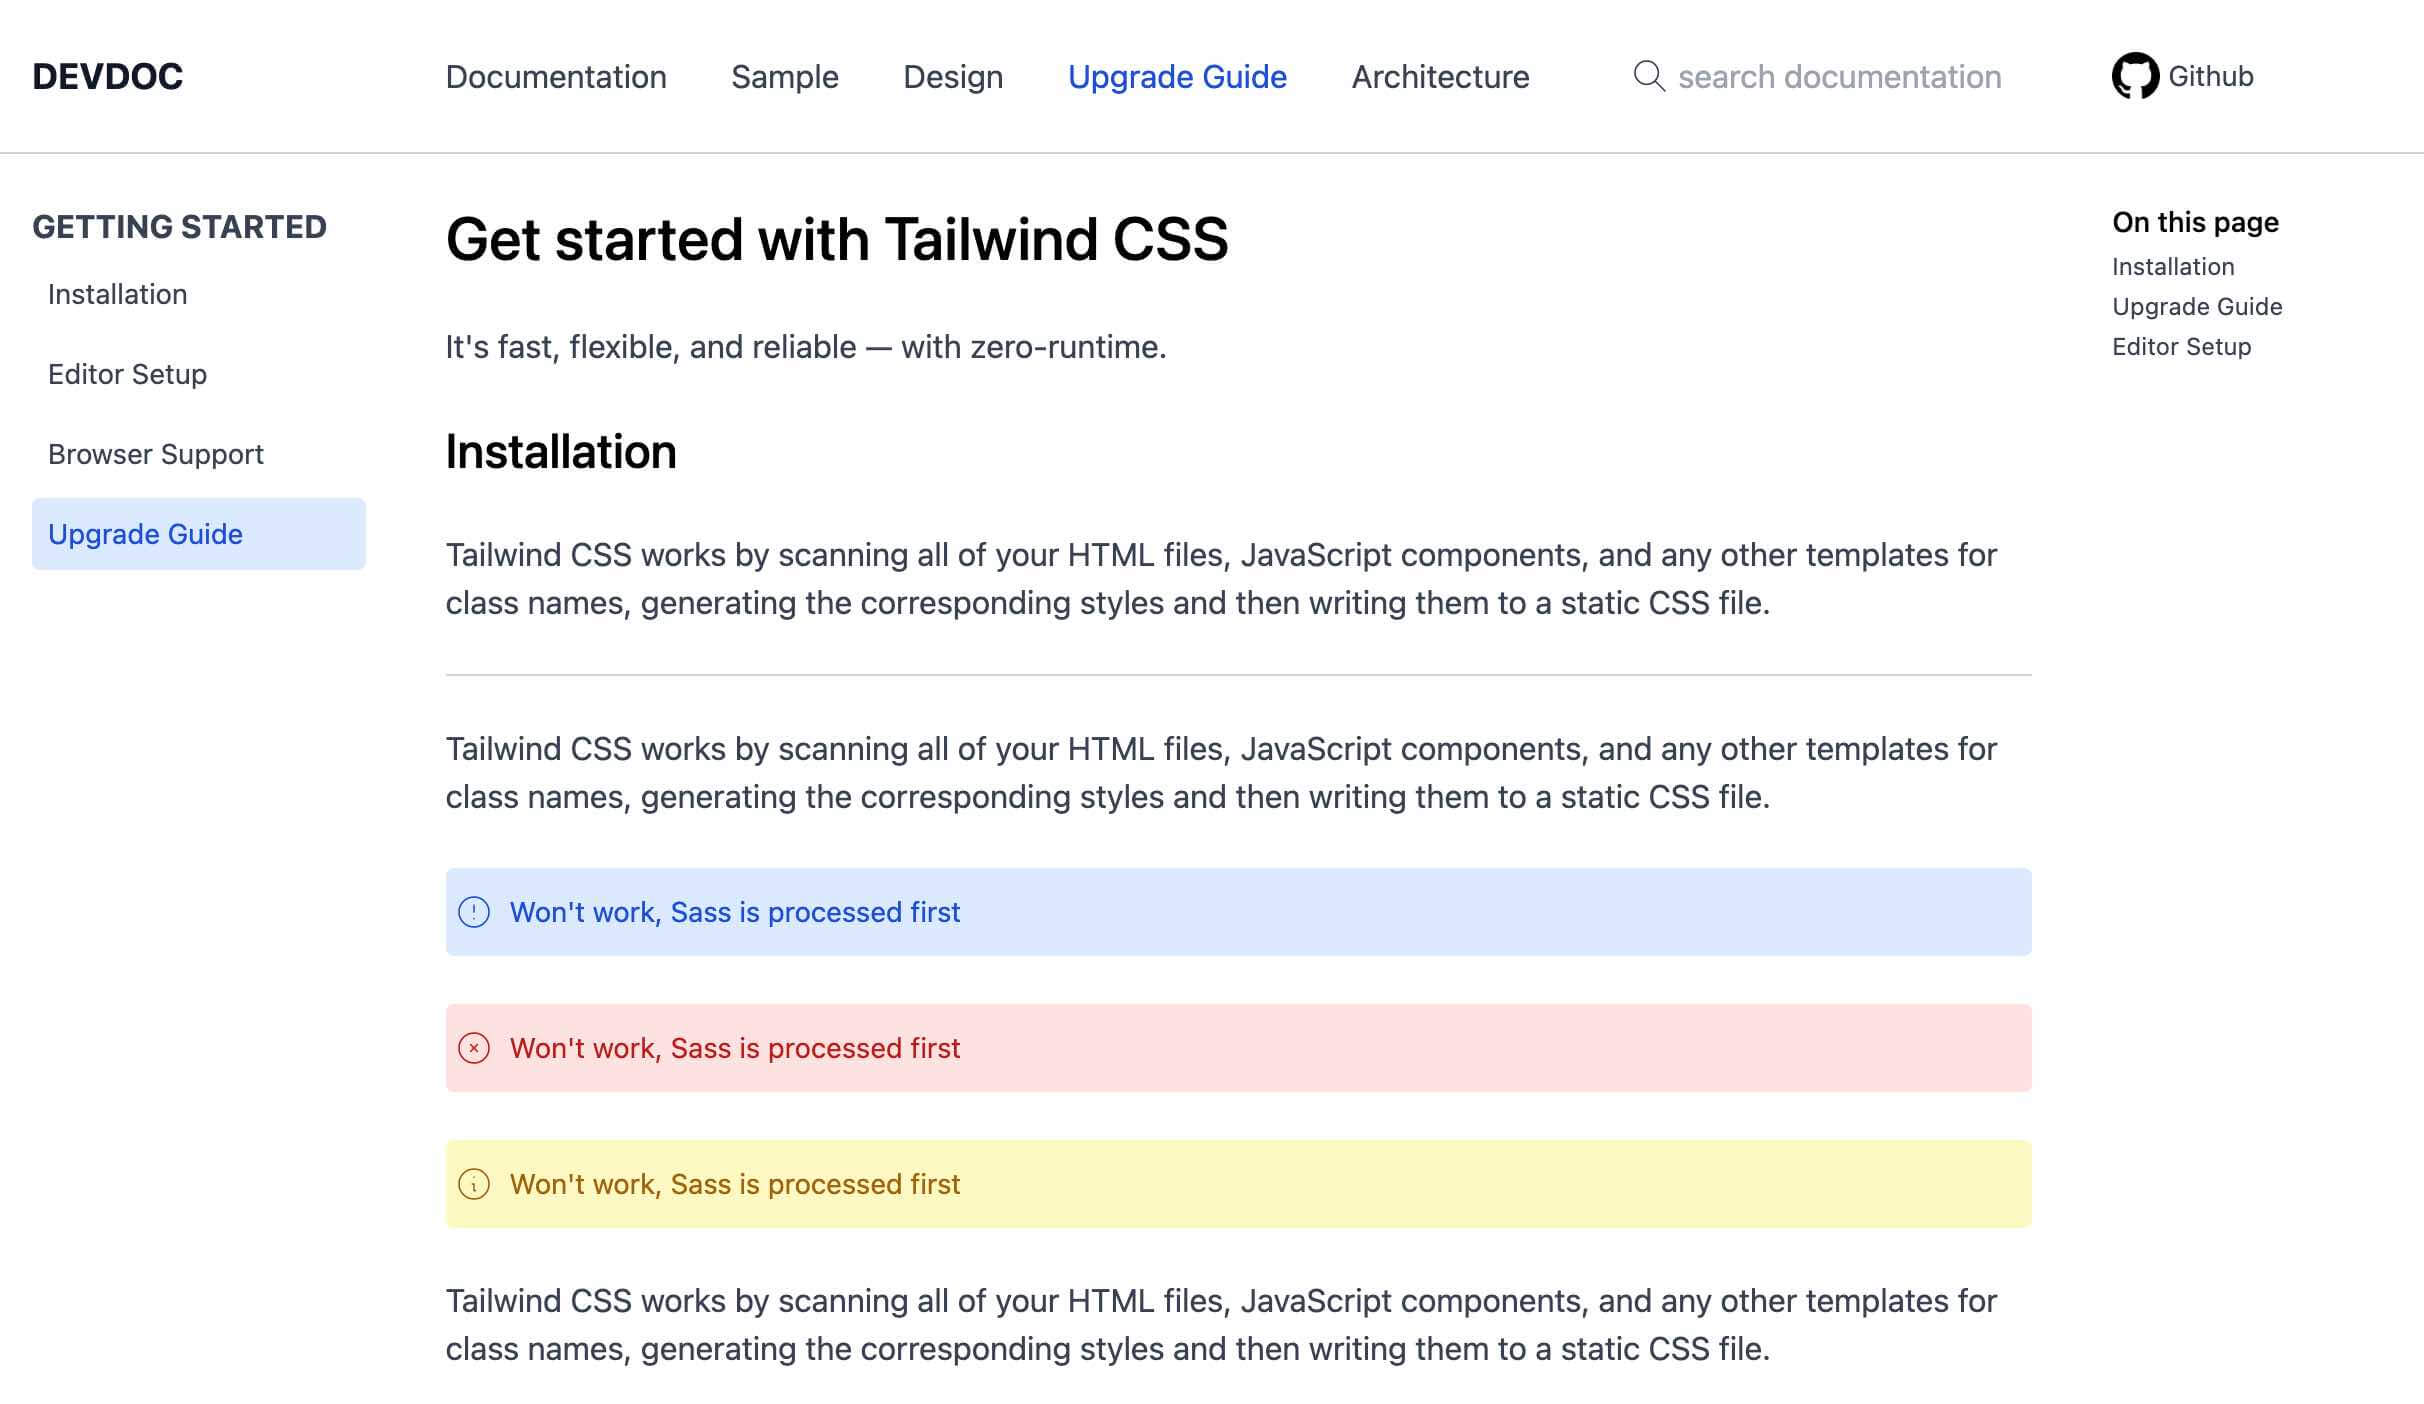Click the red error X circle icon
The image size is (2424, 1404).
[x=474, y=1048]
